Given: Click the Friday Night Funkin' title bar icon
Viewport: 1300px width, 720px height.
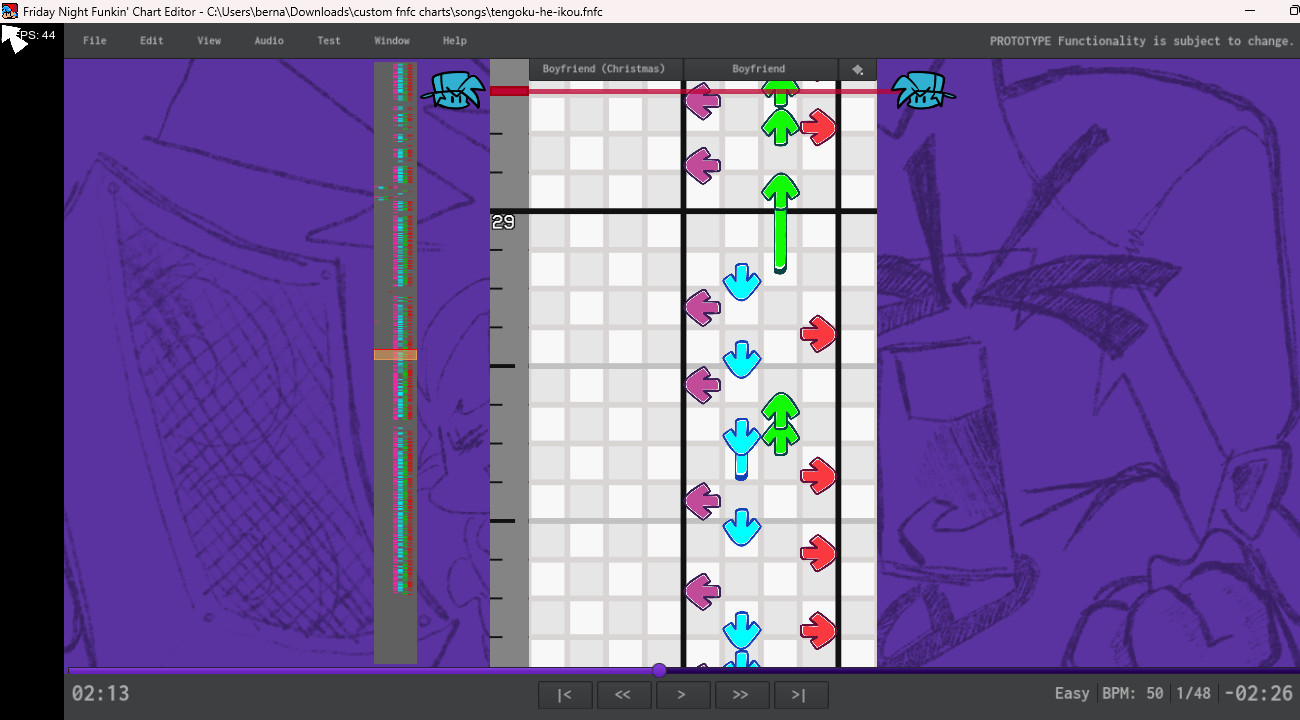Looking at the screenshot, I should coord(10,11).
